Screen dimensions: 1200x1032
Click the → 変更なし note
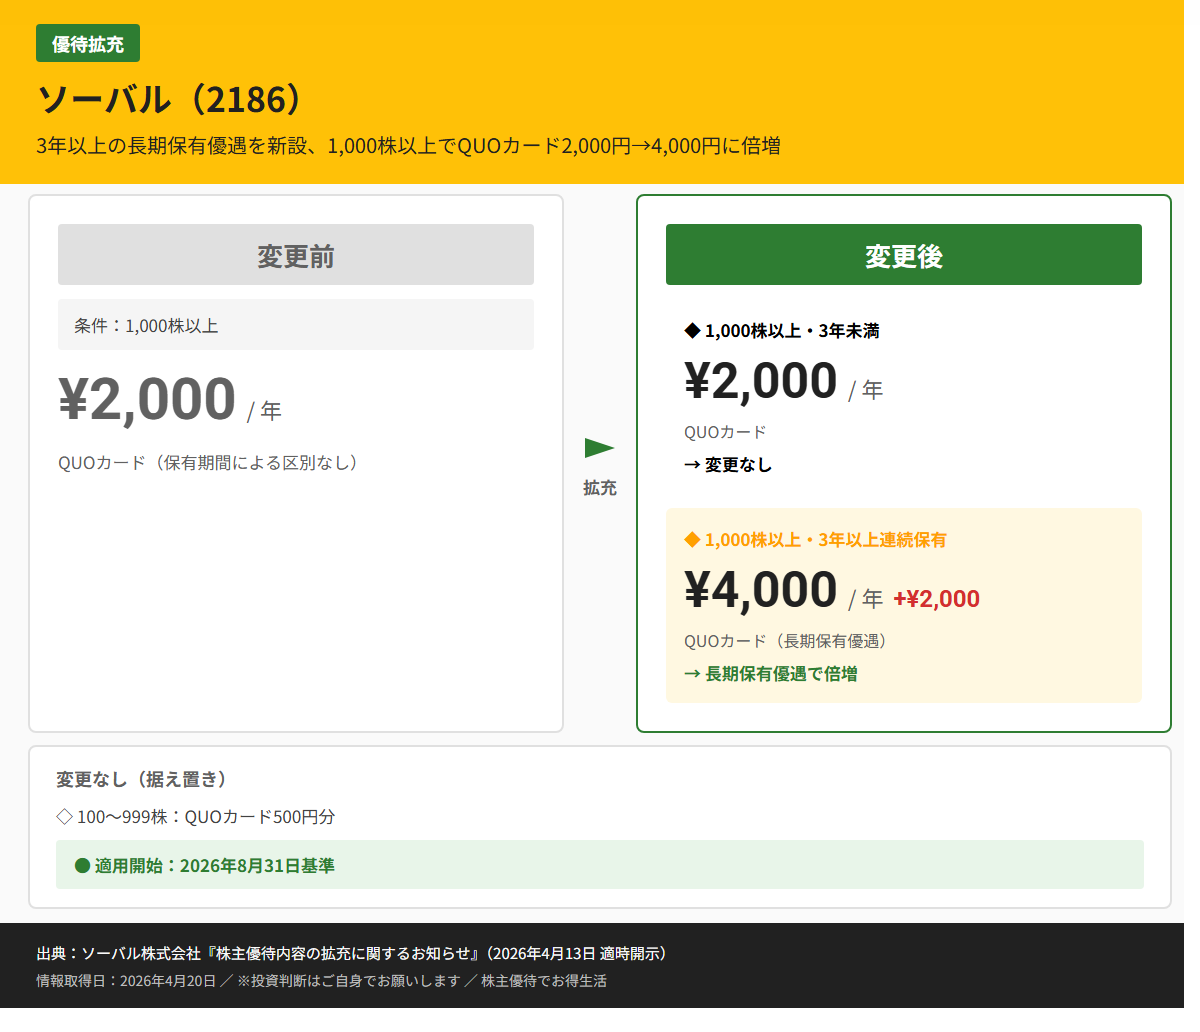728,465
